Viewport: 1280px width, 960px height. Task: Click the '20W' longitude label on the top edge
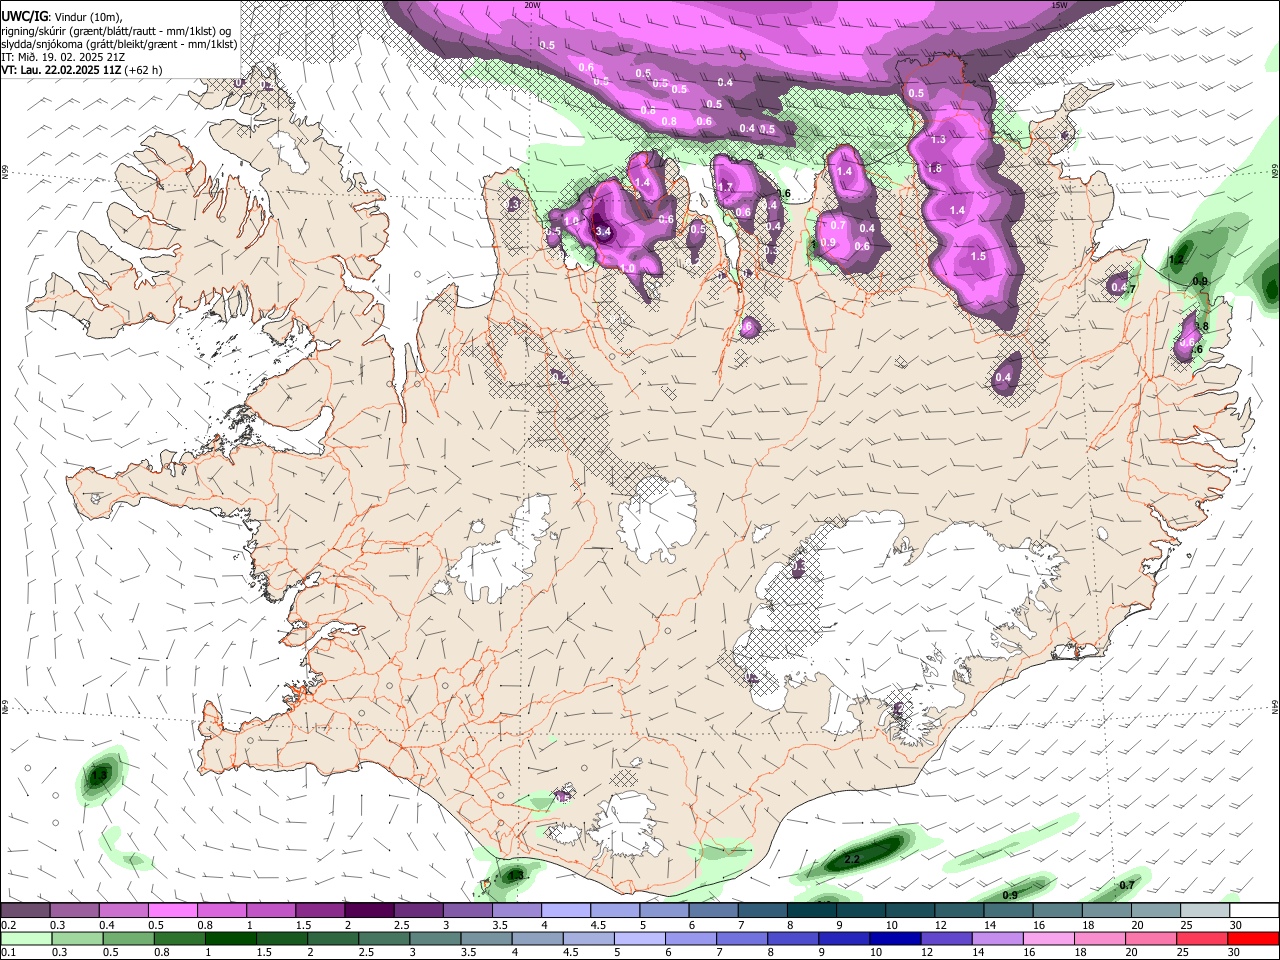point(532,5)
